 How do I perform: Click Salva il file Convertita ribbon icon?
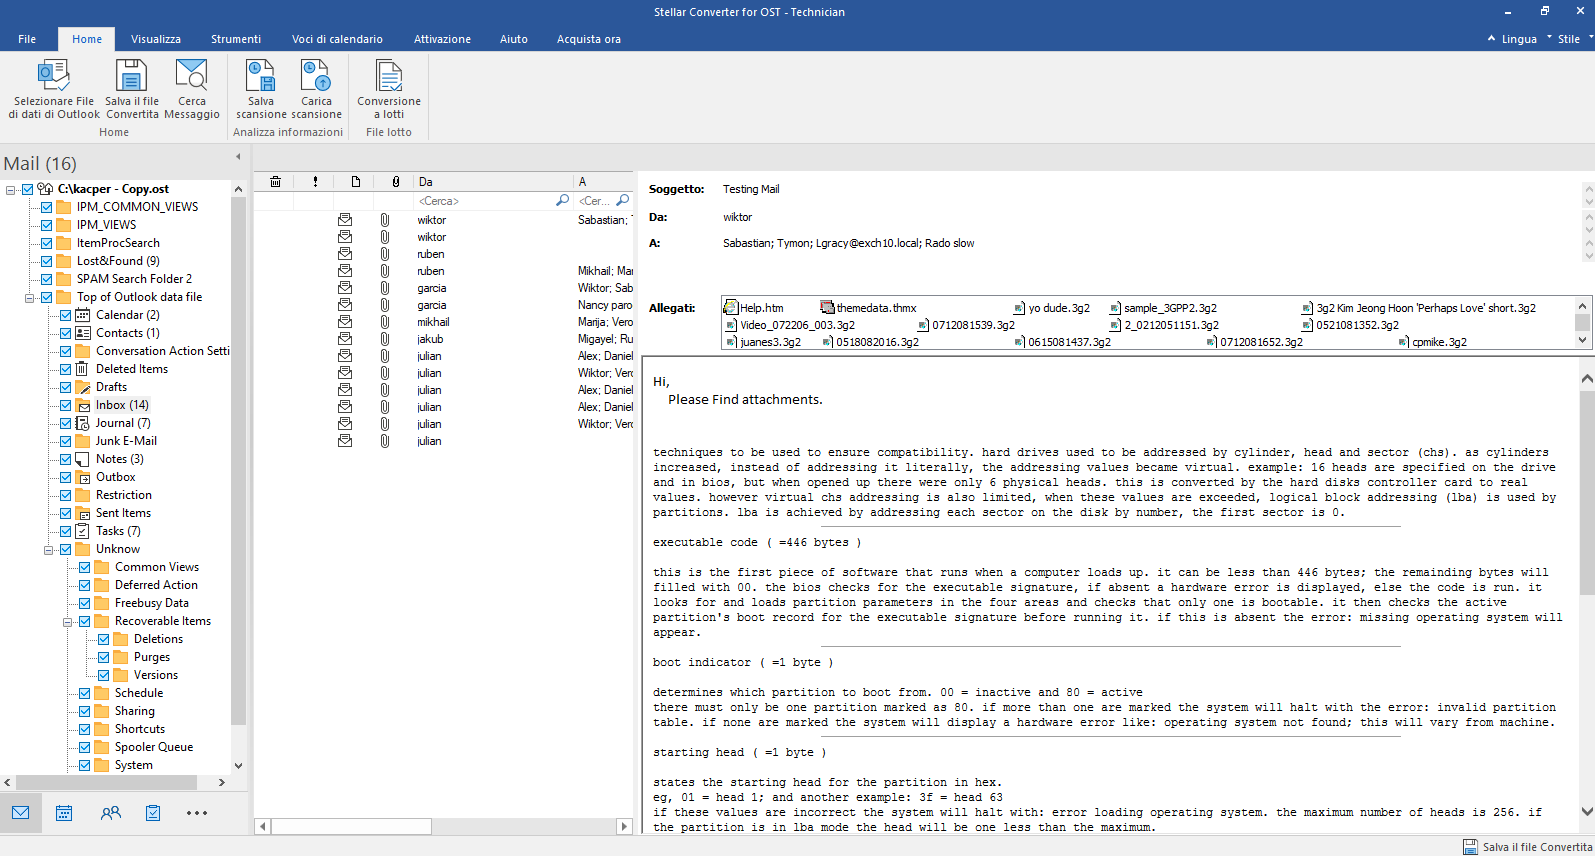click(131, 76)
